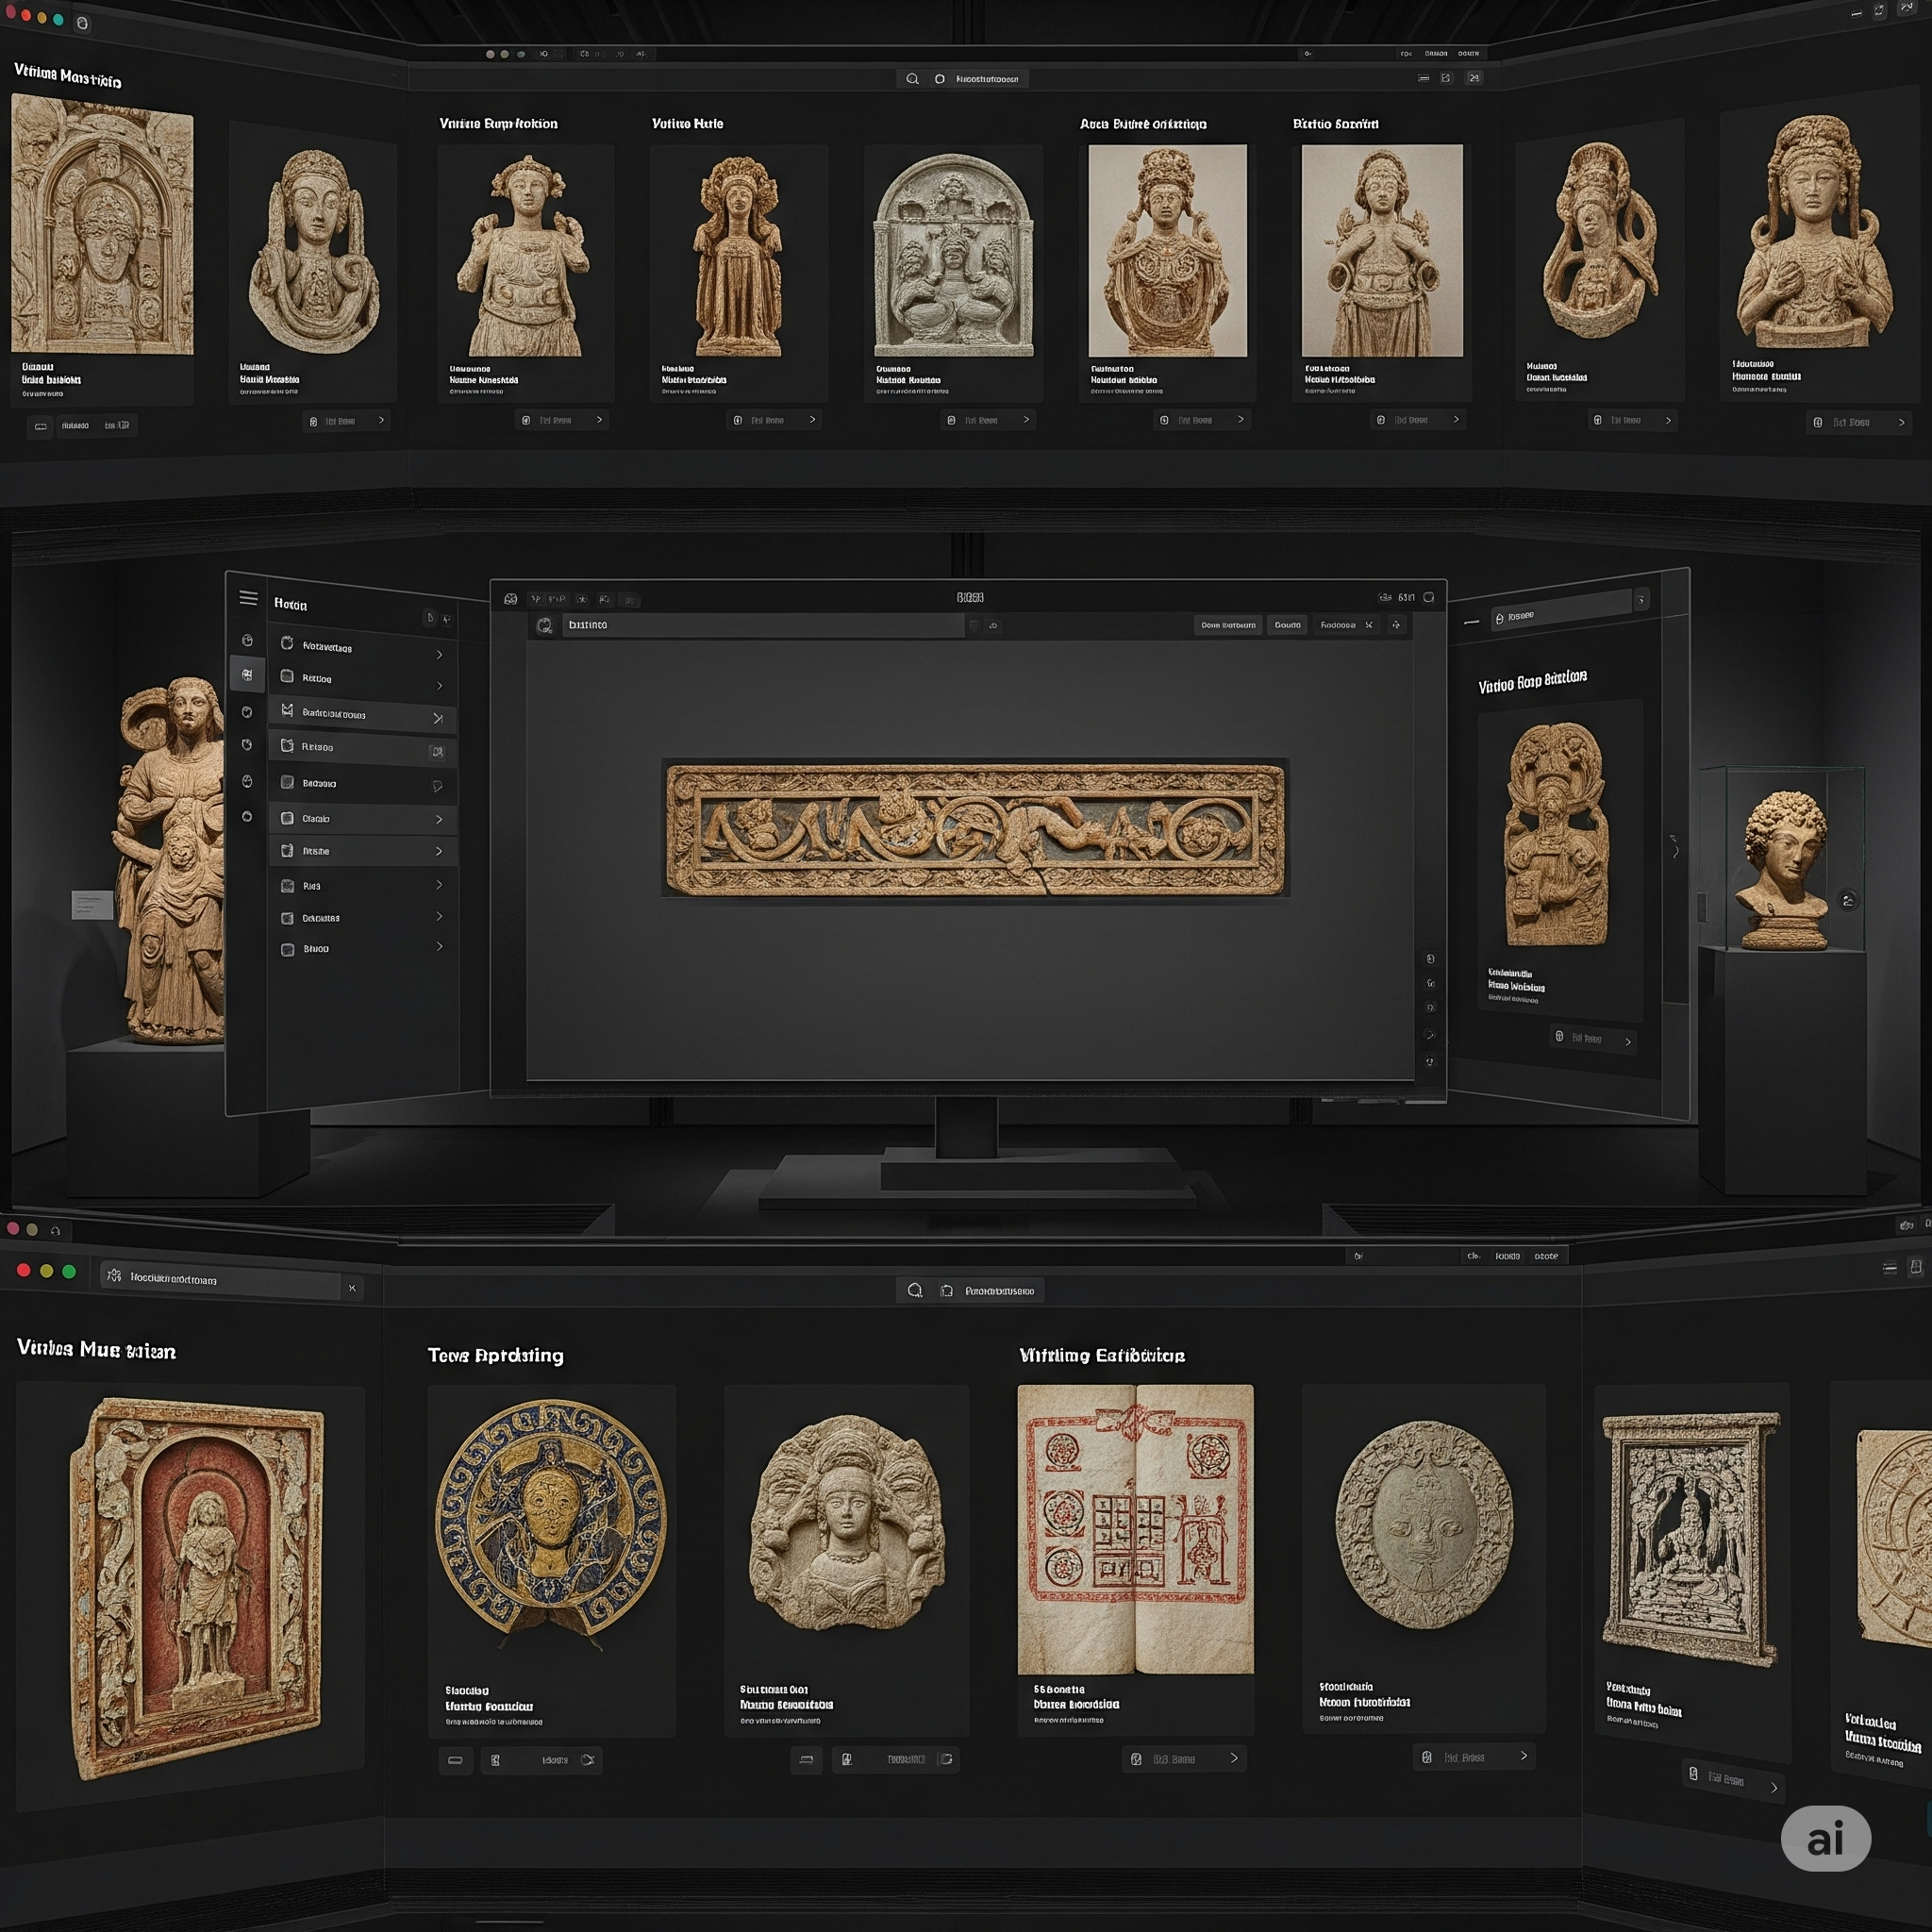Open the manuscript with red drawings thumbnail
Screen dimensions: 1932x1932
tap(1135, 1529)
